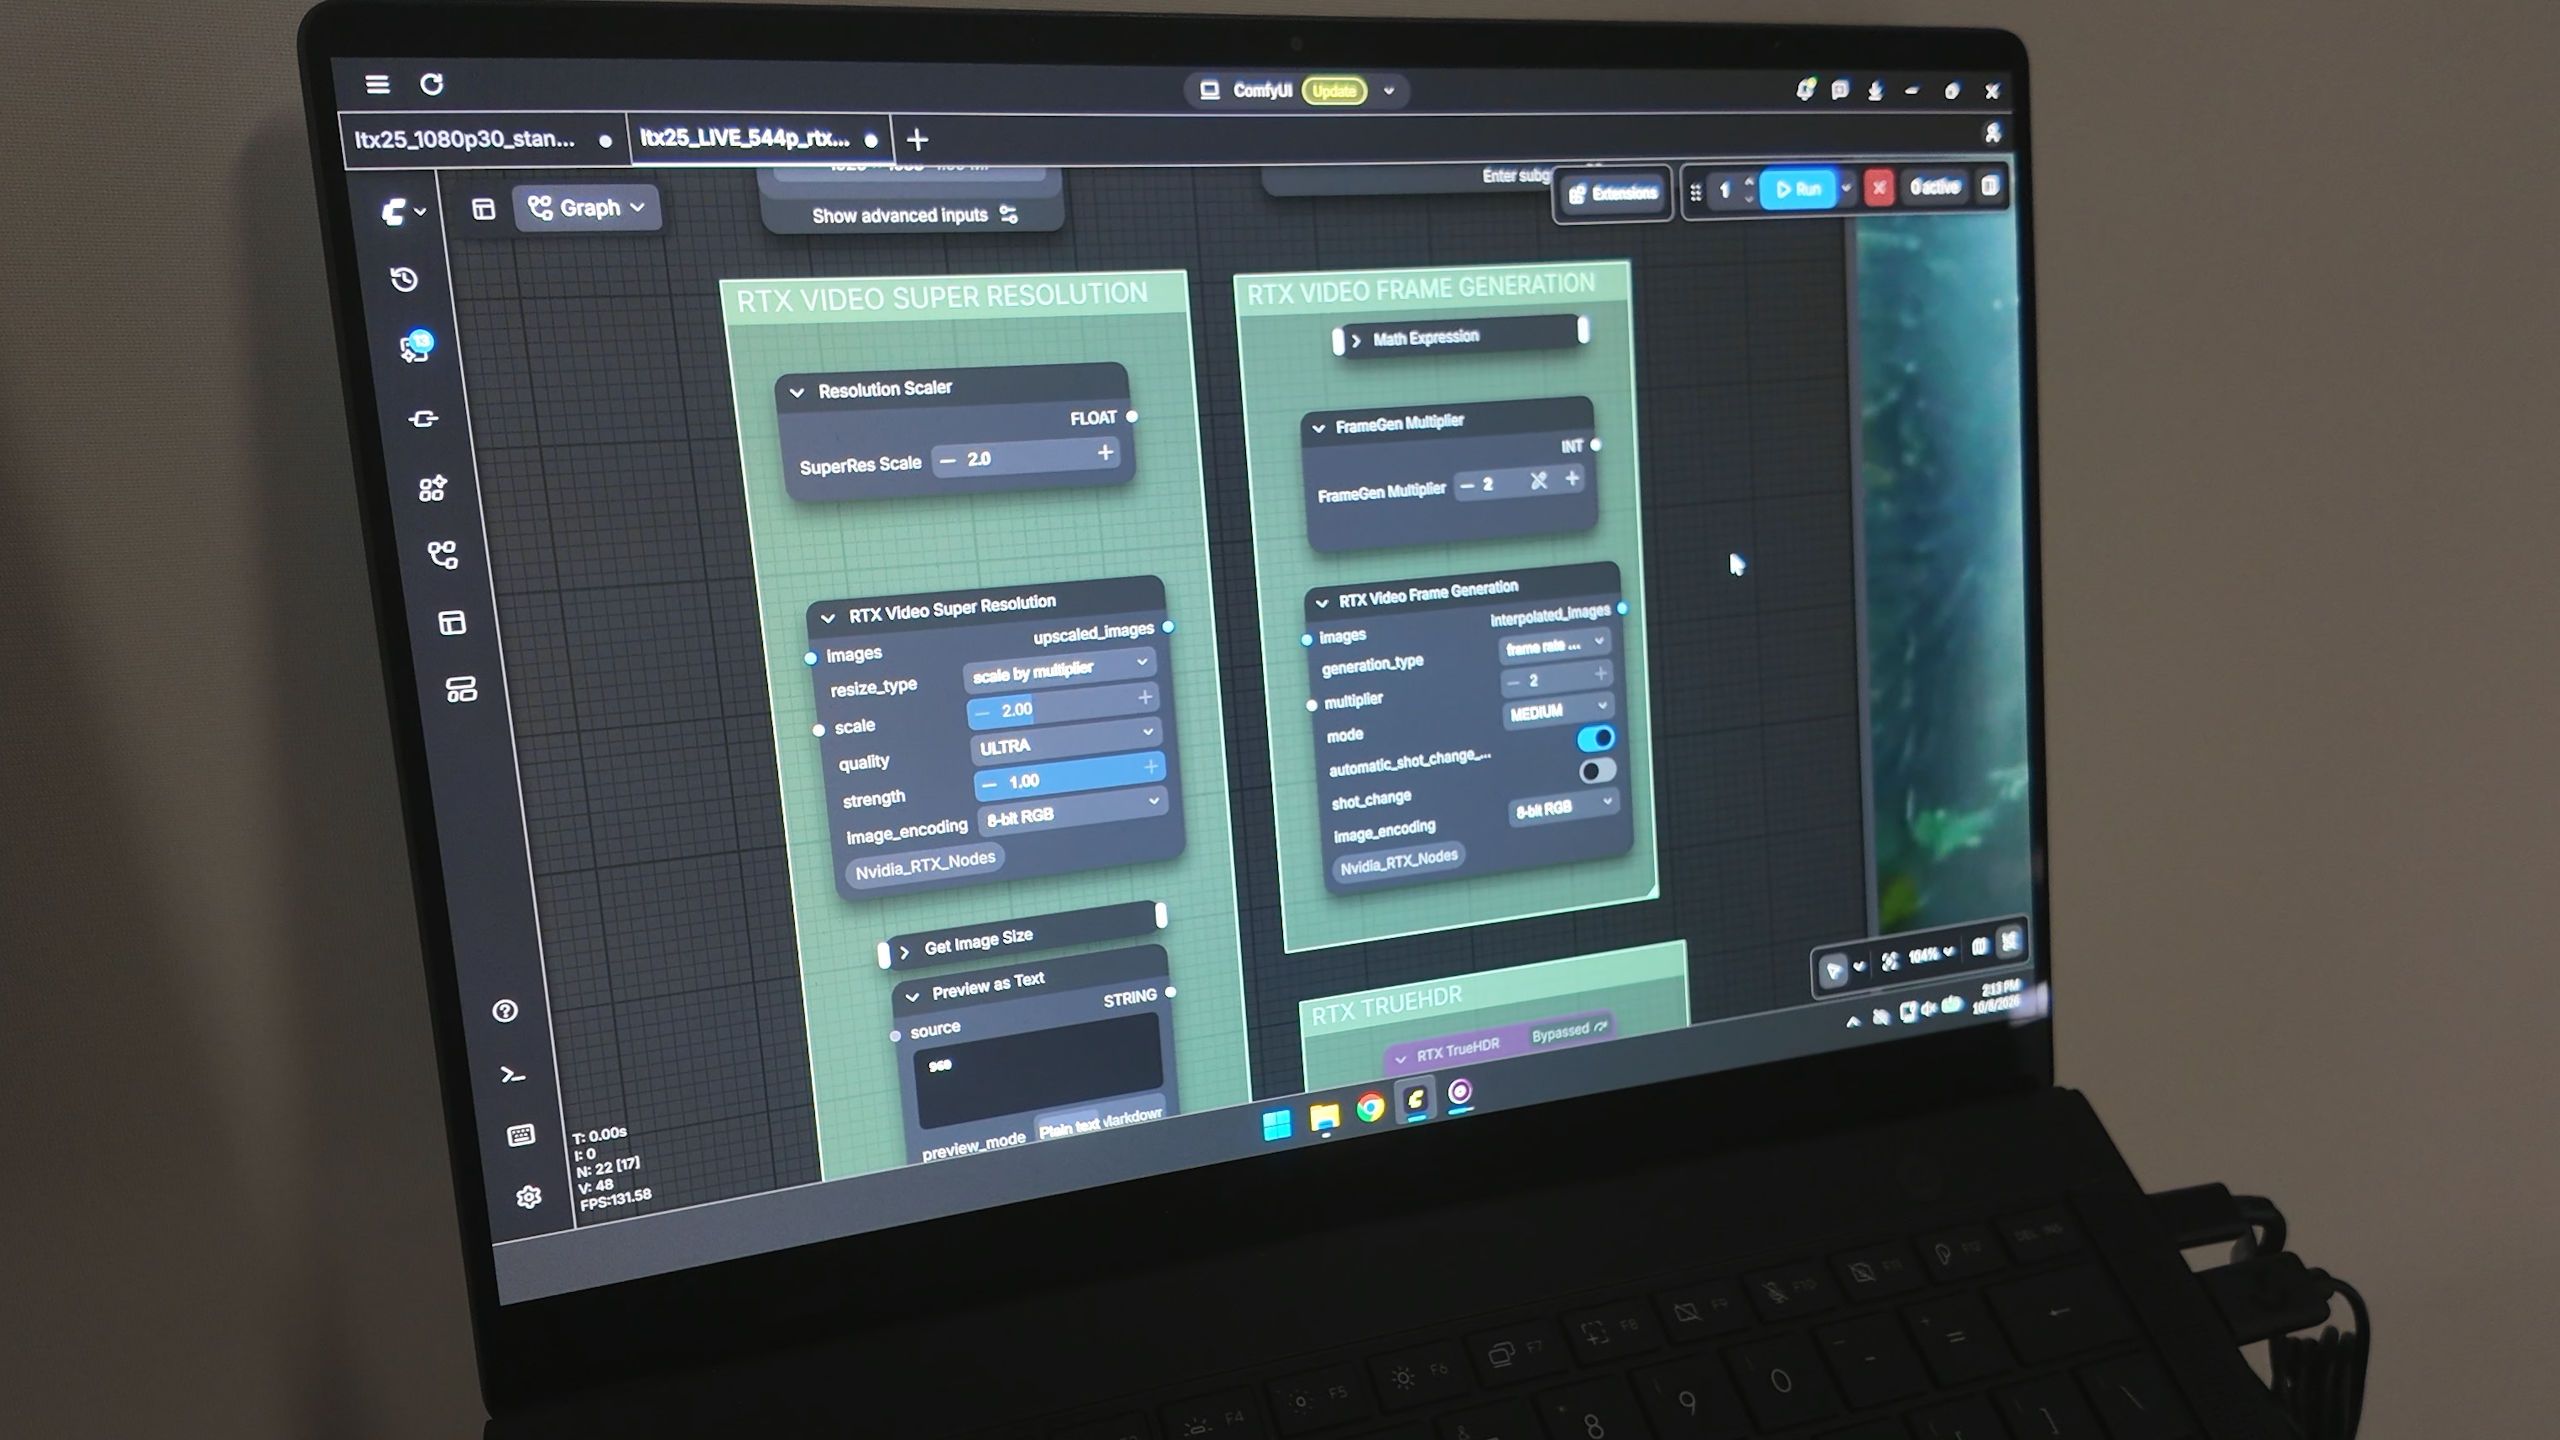Open the generation_type frame rate dropdown

pos(1553,646)
